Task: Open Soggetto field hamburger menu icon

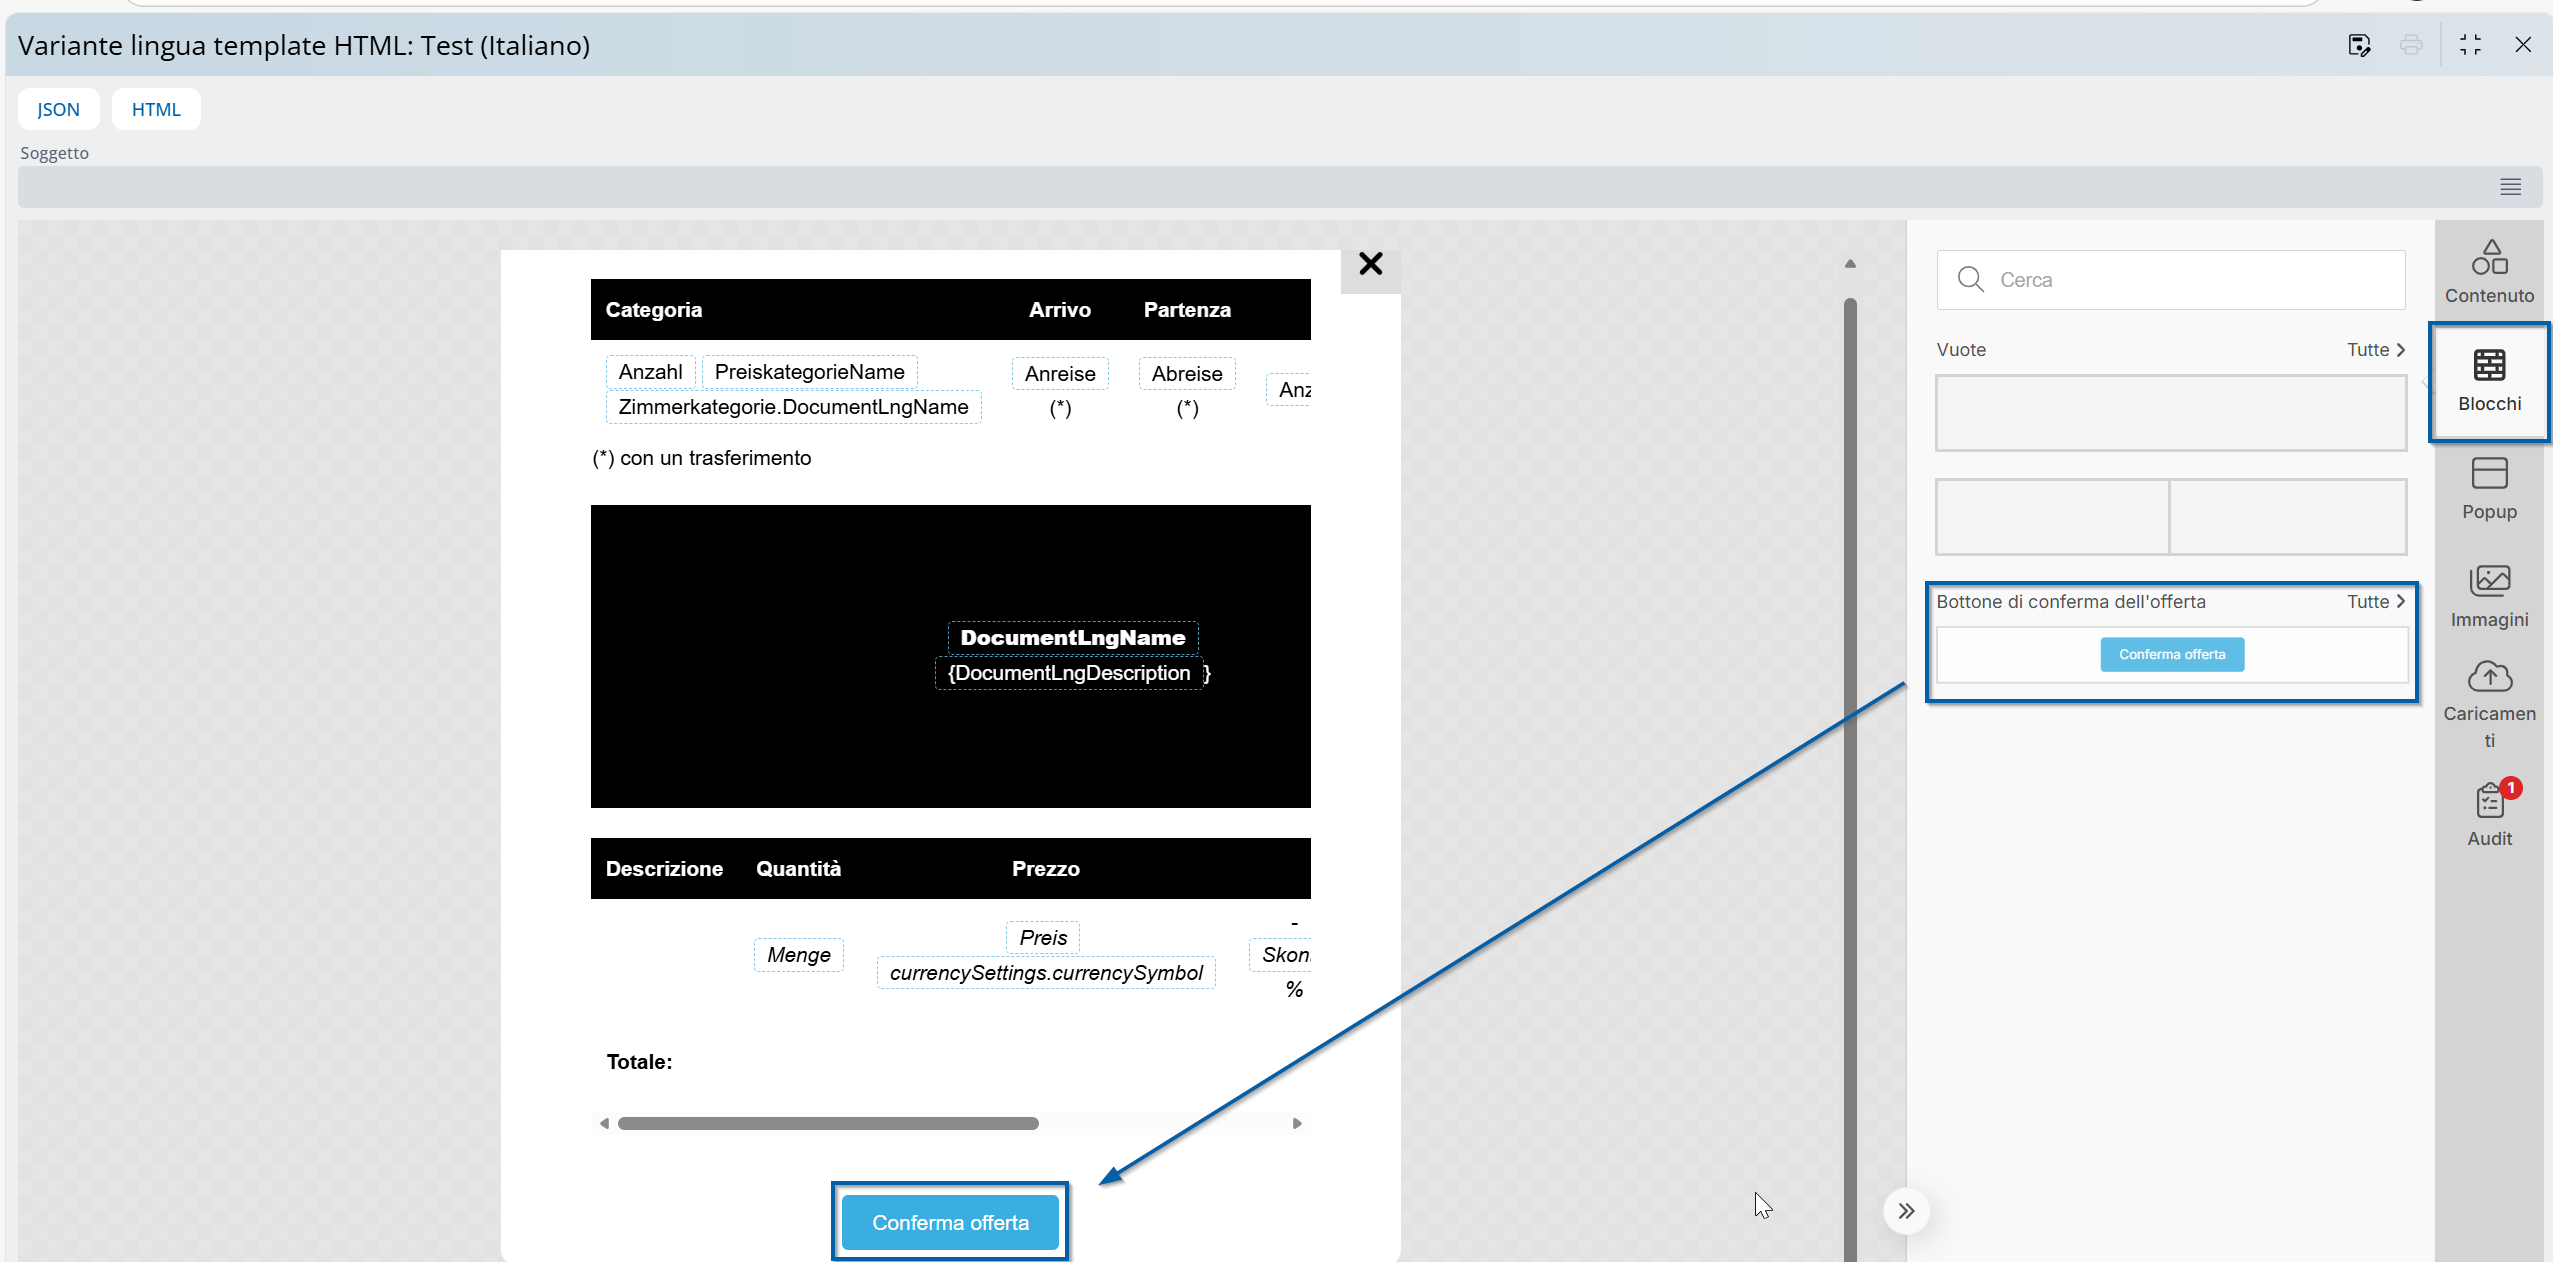Action: coord(2510,187)
